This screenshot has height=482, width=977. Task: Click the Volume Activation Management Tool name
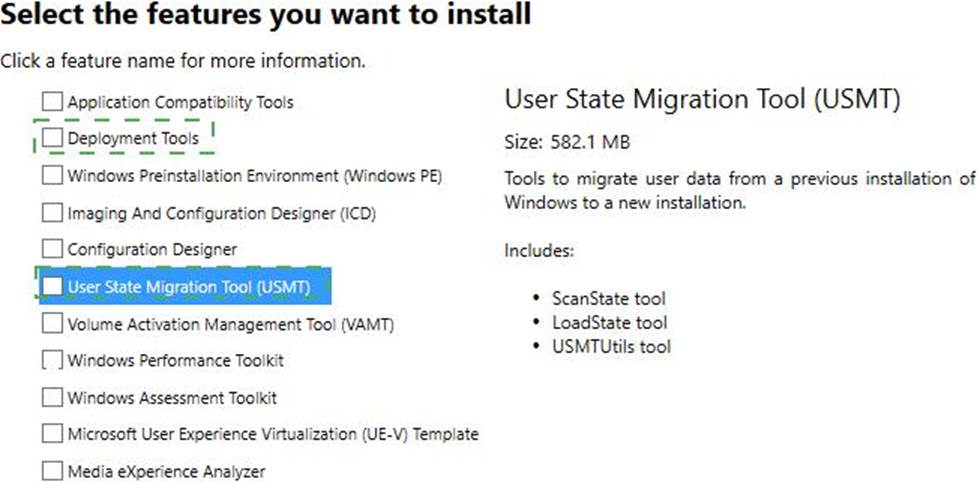click(231, 324)
